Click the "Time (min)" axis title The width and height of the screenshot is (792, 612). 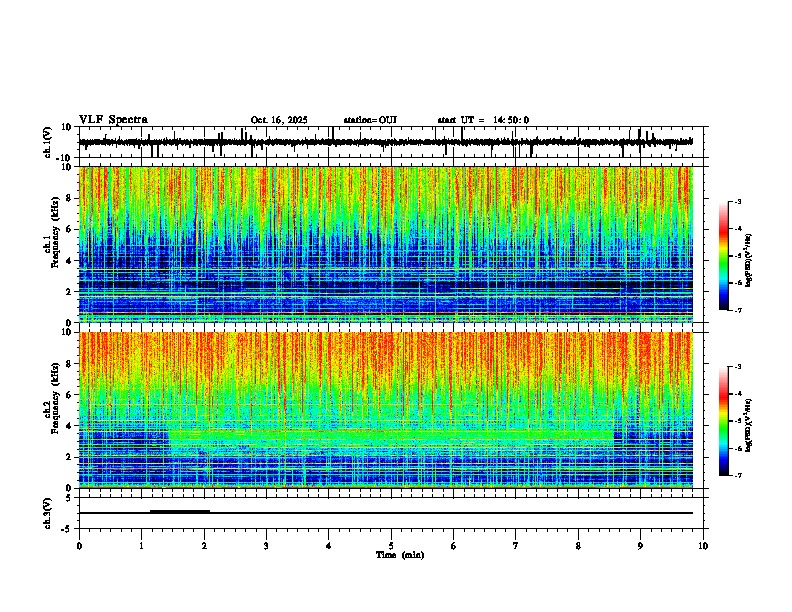click(400, 555)
